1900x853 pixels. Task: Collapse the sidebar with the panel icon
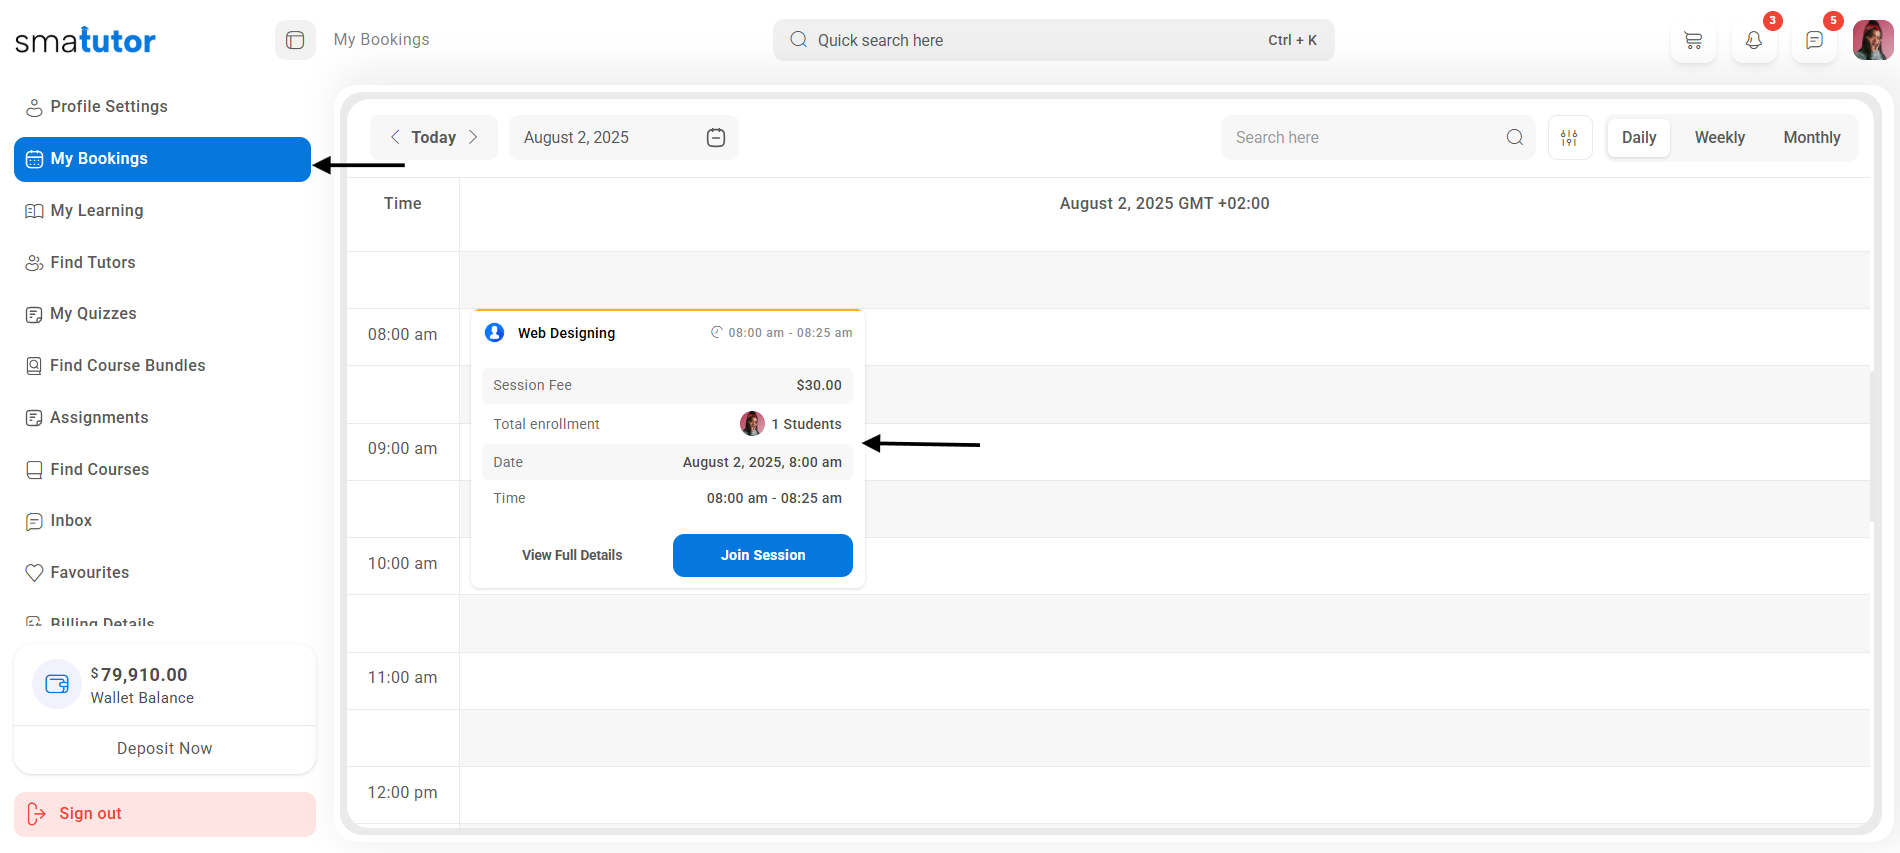click(295, 40)
